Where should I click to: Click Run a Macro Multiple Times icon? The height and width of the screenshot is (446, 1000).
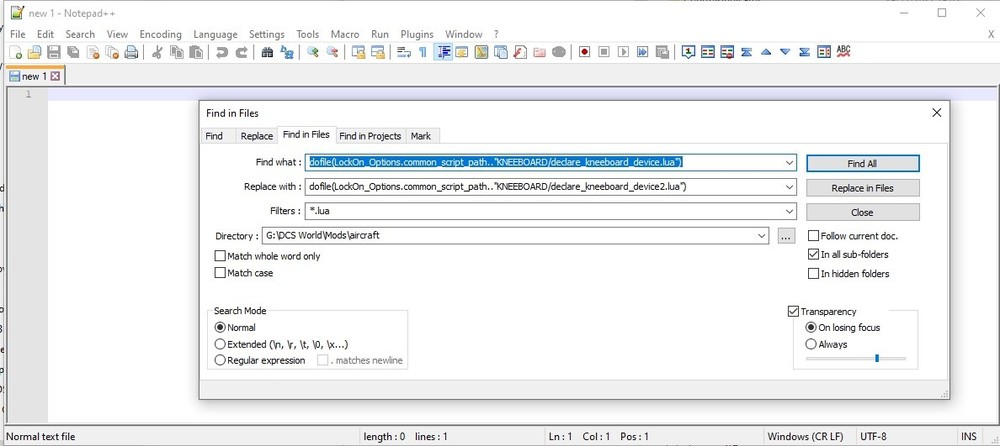(x=643, y=52)
